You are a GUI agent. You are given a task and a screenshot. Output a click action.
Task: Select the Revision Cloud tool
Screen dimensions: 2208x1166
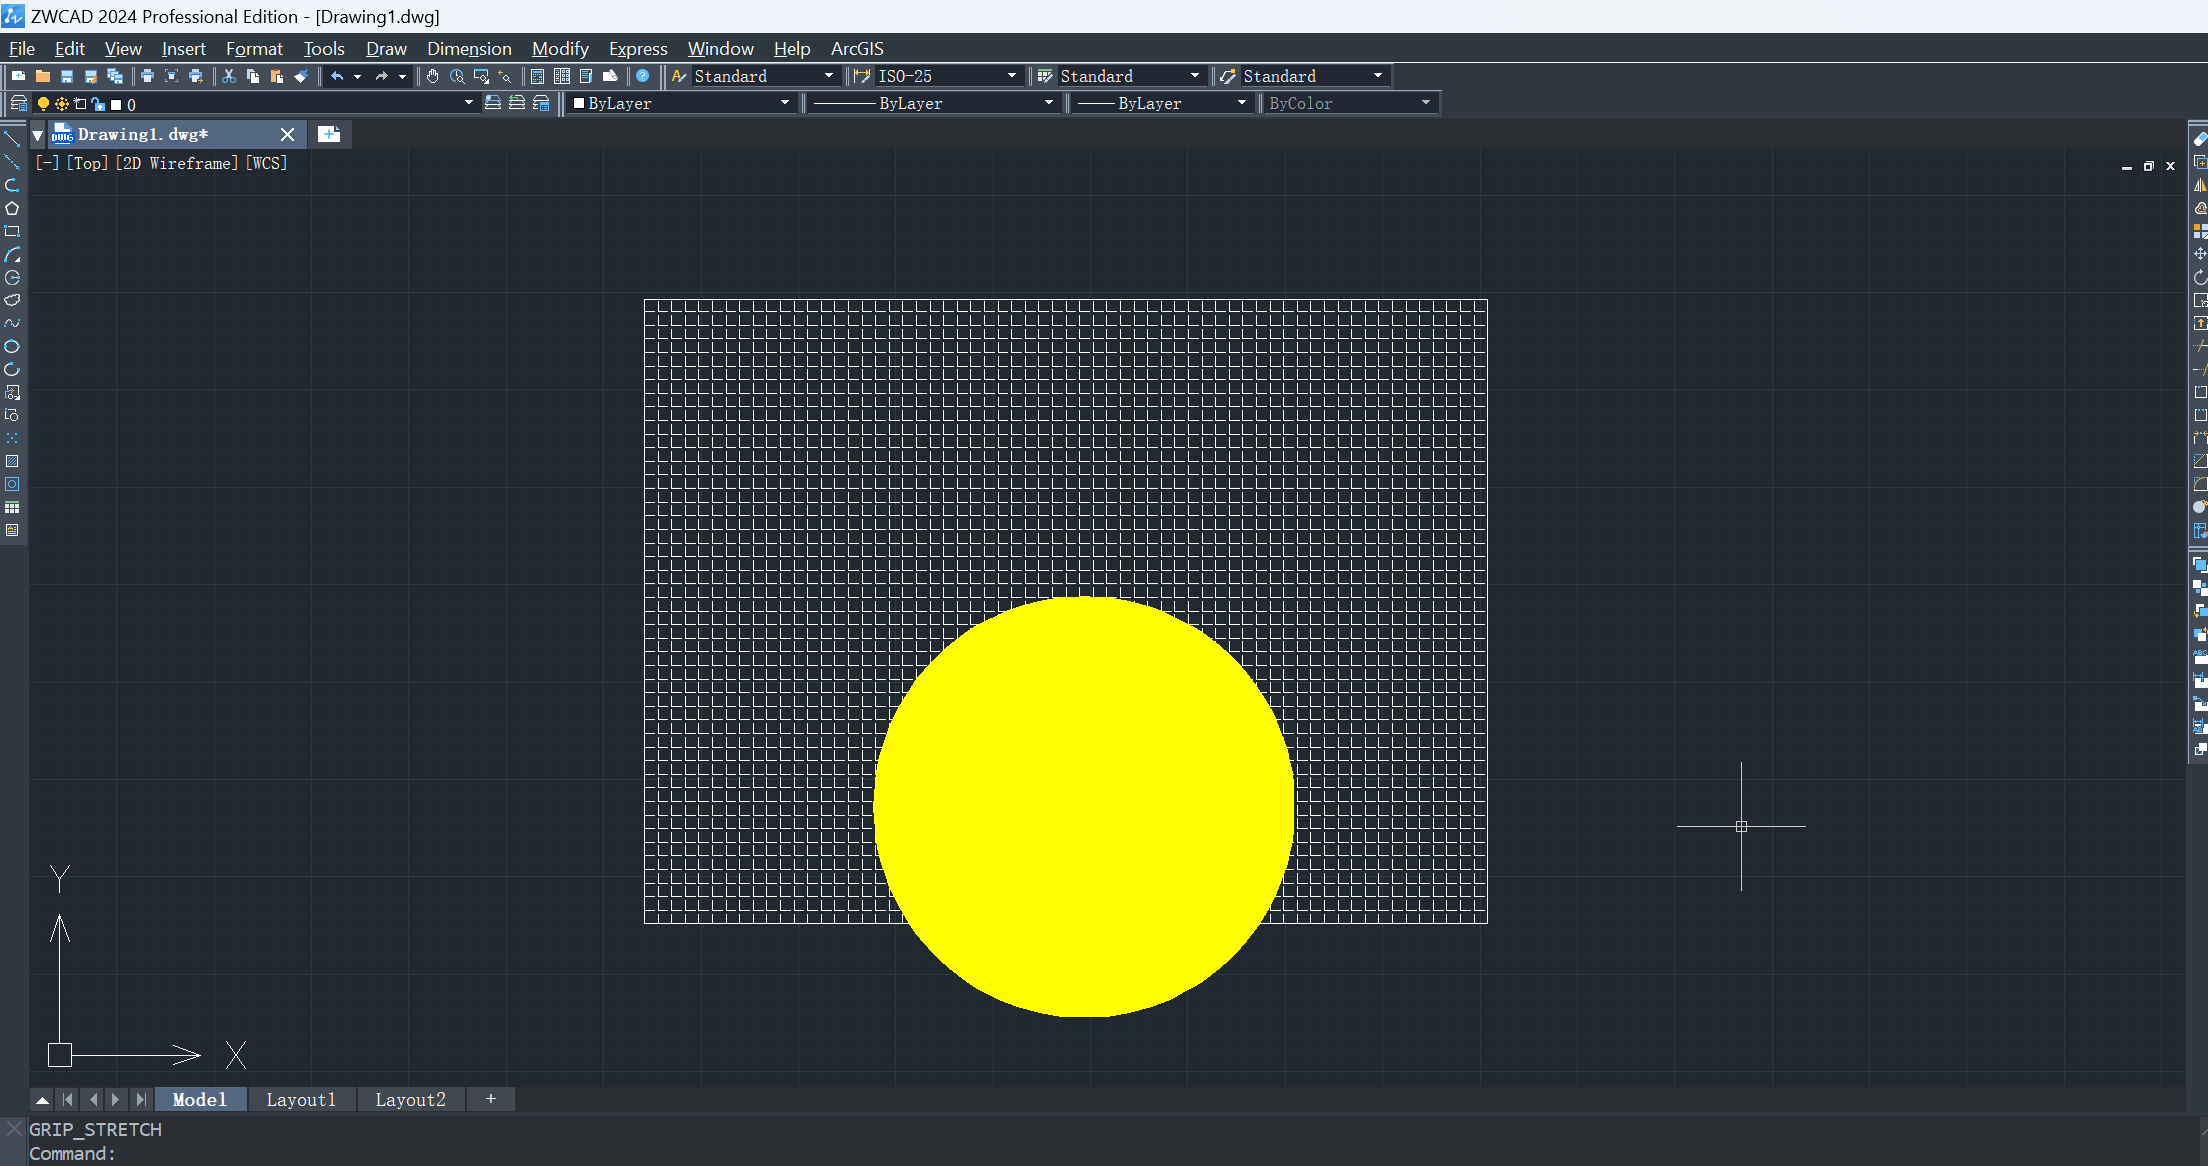click(12, 300)
